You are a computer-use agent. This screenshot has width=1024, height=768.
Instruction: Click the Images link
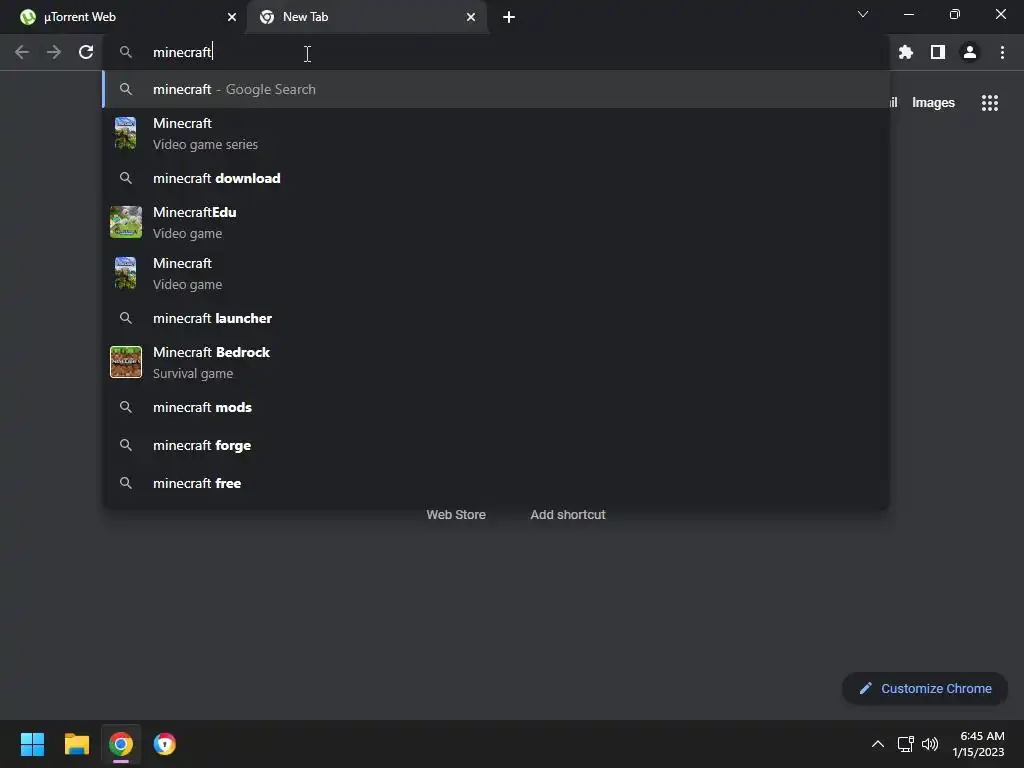point(933,103)
